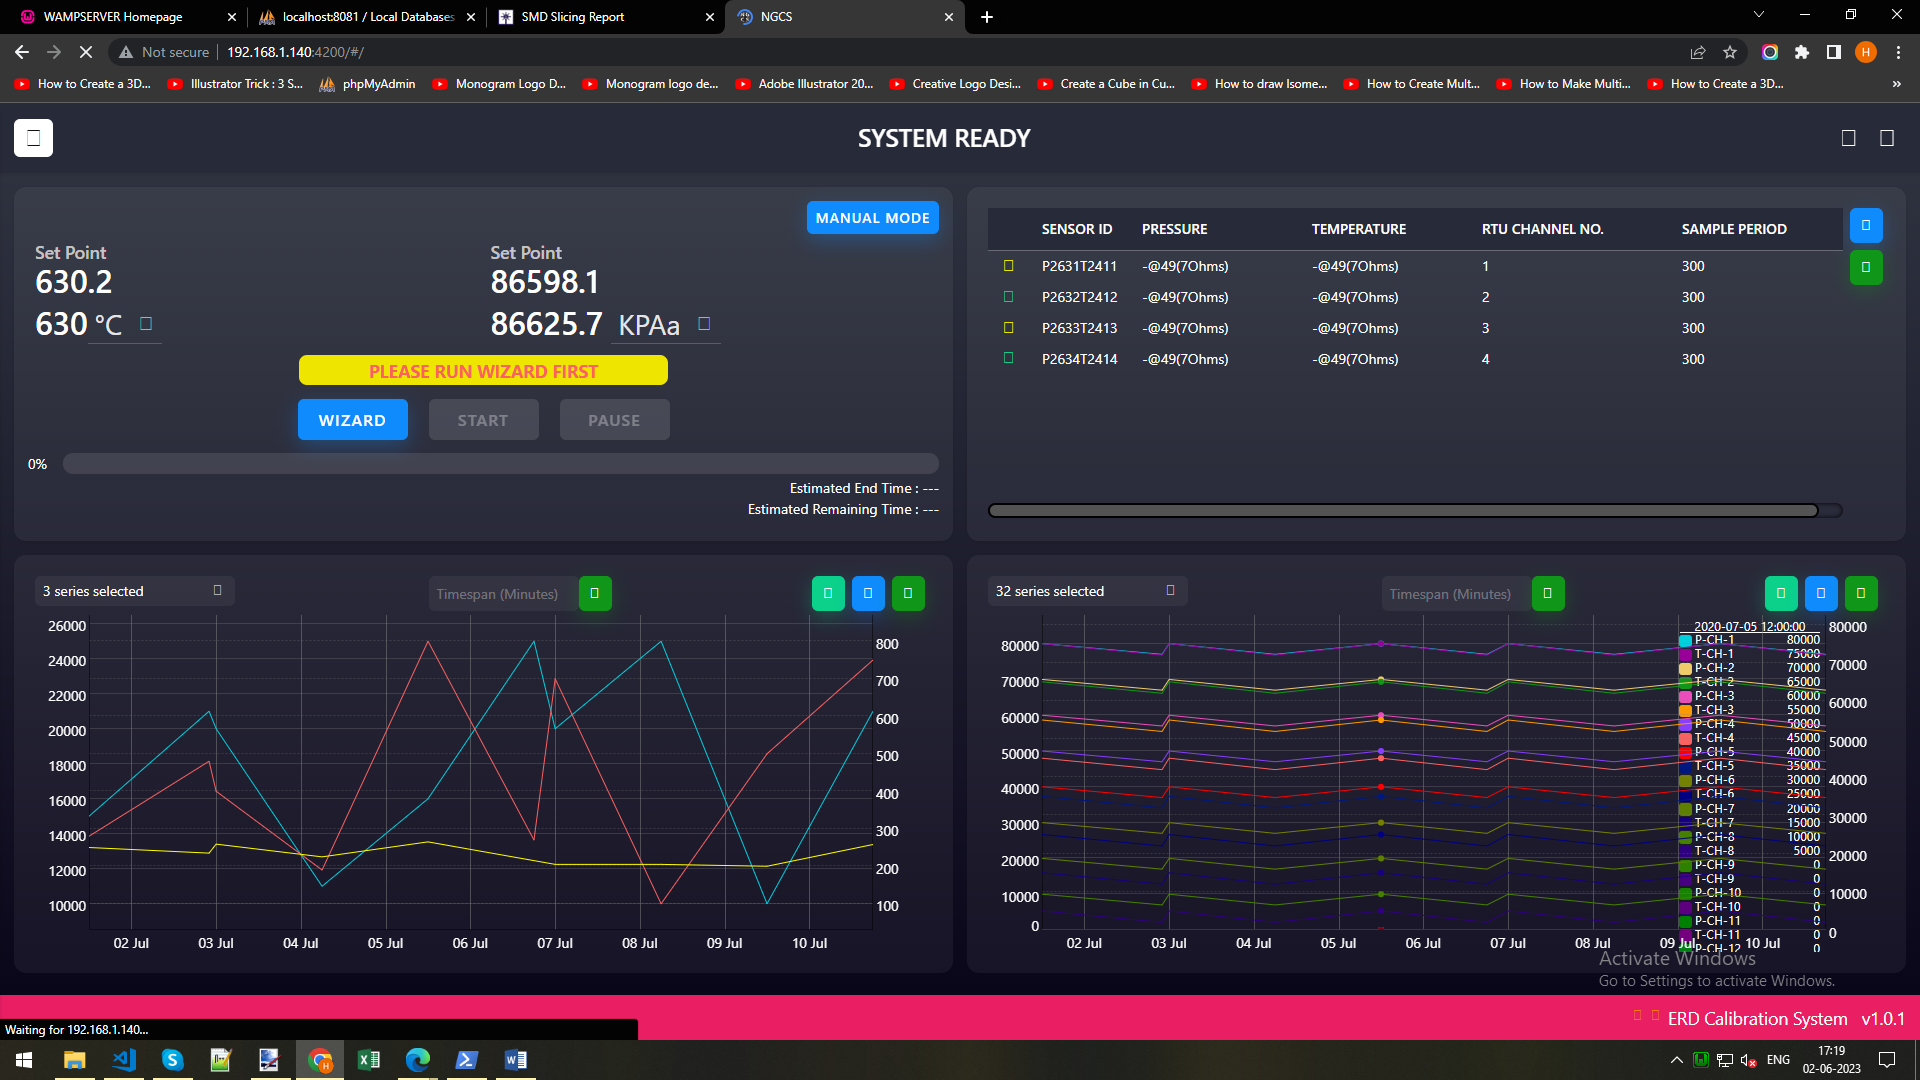Open Excel from the Windows taskbar
Screen dimensions: 1920x1080
(x=369, y=1060)
